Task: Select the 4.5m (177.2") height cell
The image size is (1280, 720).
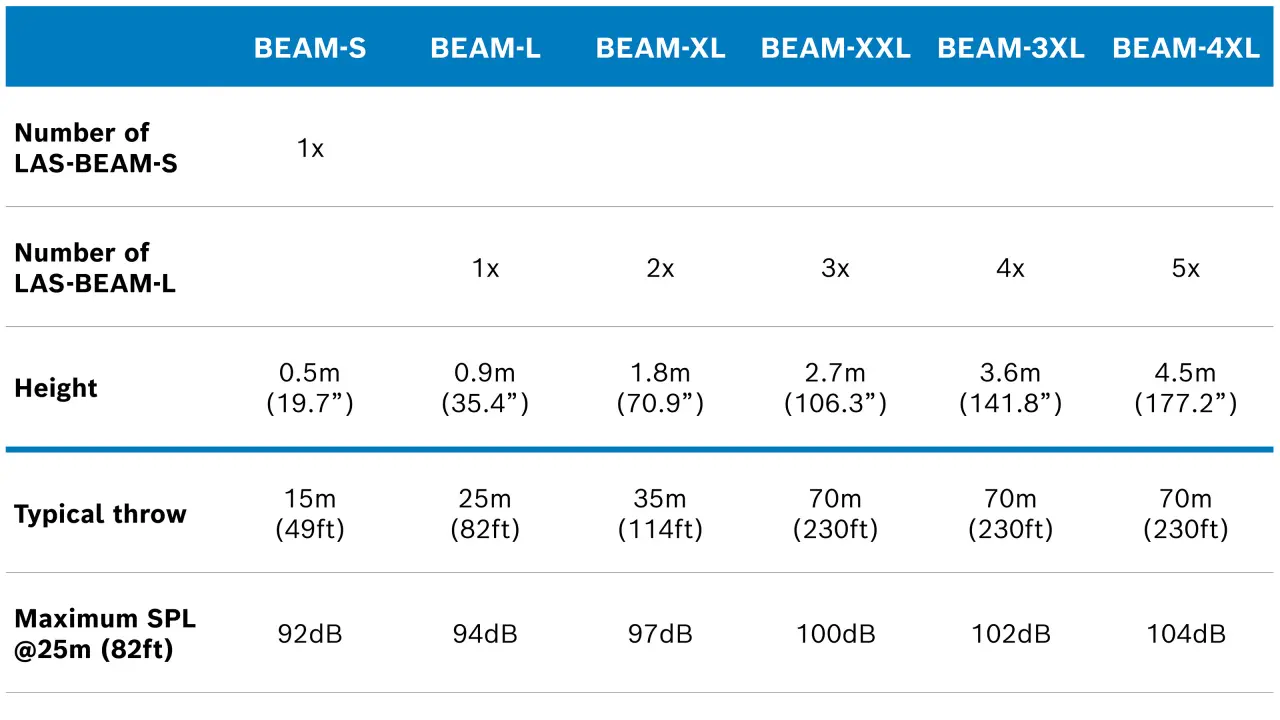Action: [1186, 388]
